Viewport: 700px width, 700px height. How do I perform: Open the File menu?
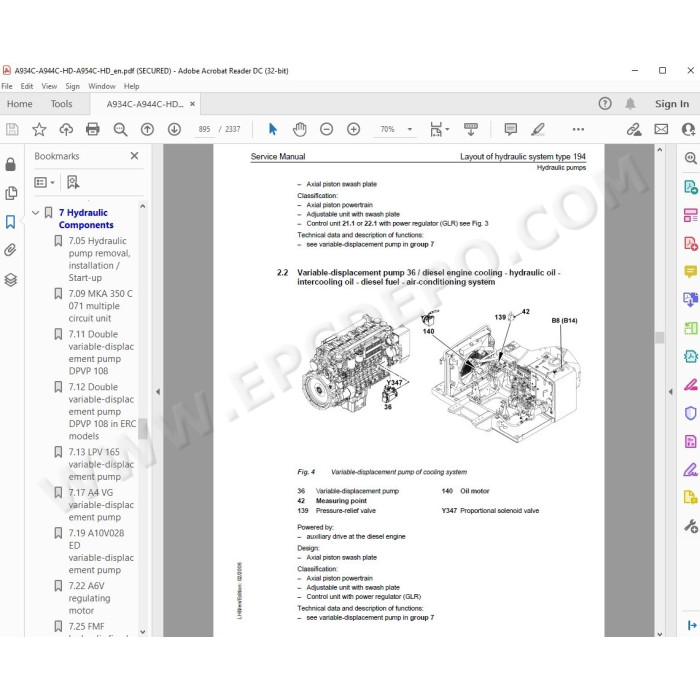pyautogui.click(x=7, y=86)
